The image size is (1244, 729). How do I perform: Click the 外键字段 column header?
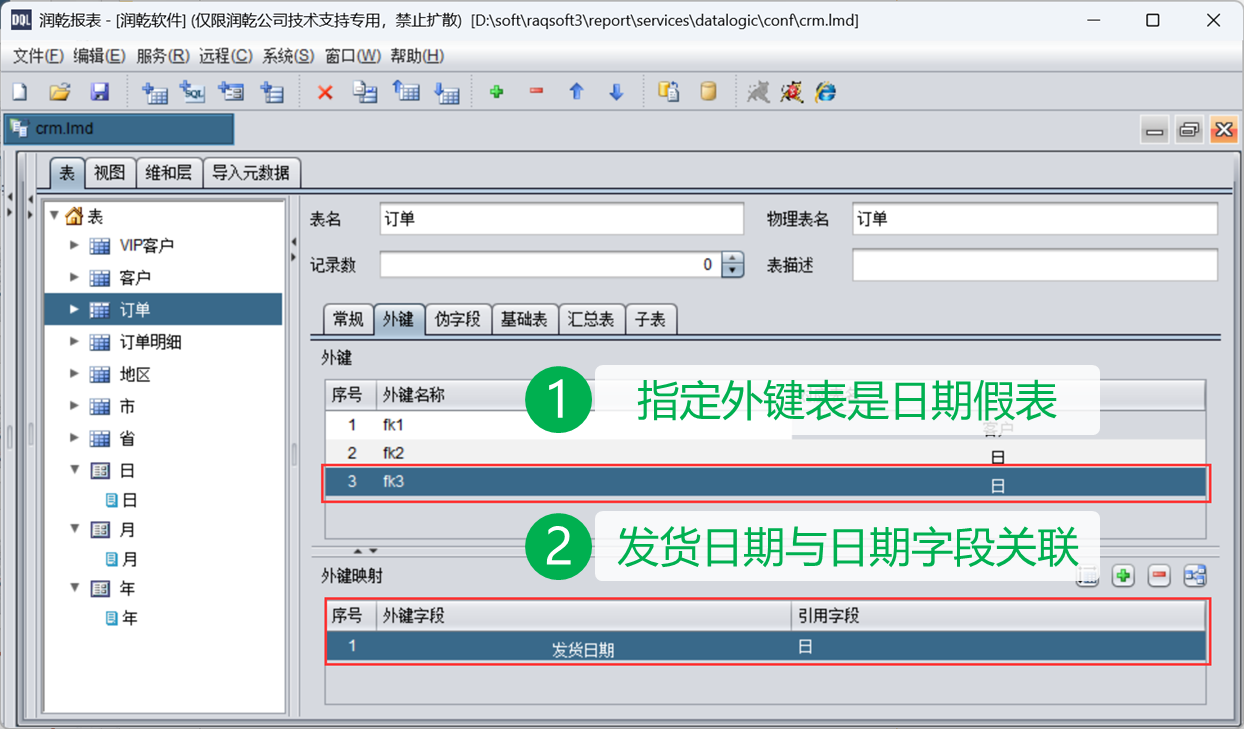point(583,615)
